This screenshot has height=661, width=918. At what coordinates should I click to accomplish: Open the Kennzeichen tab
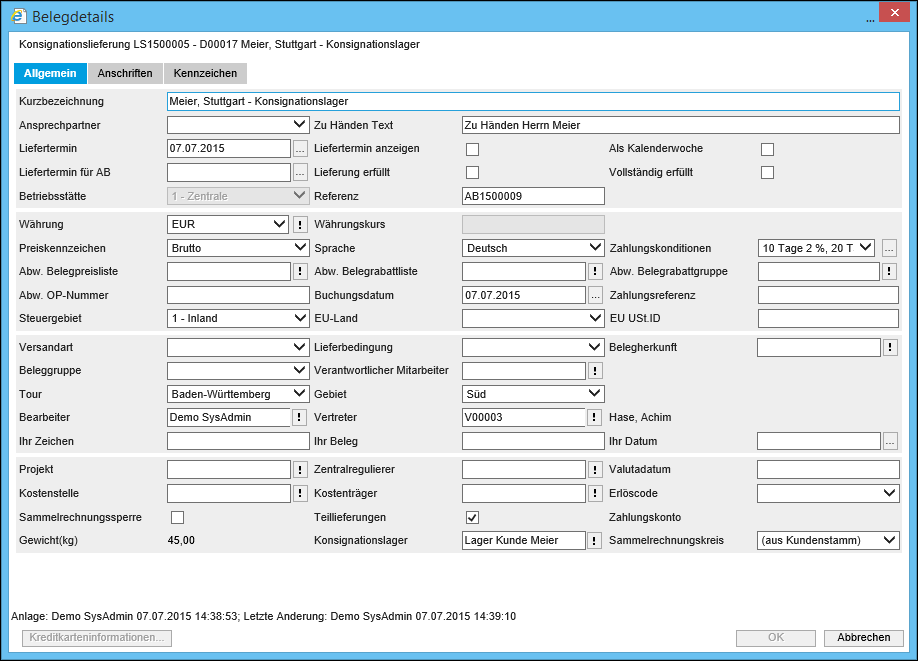pyautogui.click(x=205, y=74)
